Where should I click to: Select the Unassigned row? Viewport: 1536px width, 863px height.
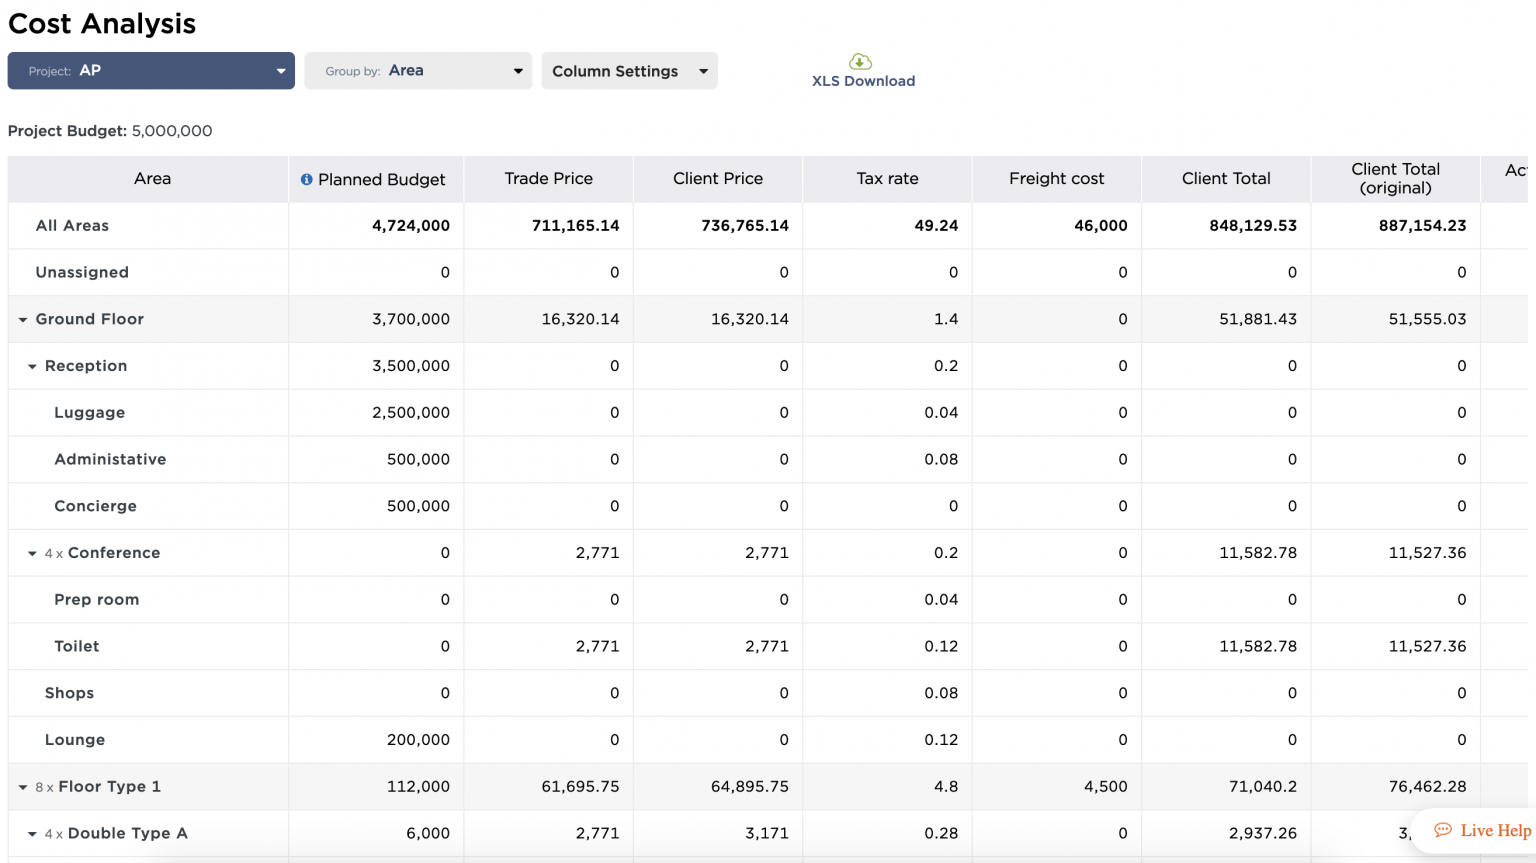pyautogui.click(x=82, y=272)
